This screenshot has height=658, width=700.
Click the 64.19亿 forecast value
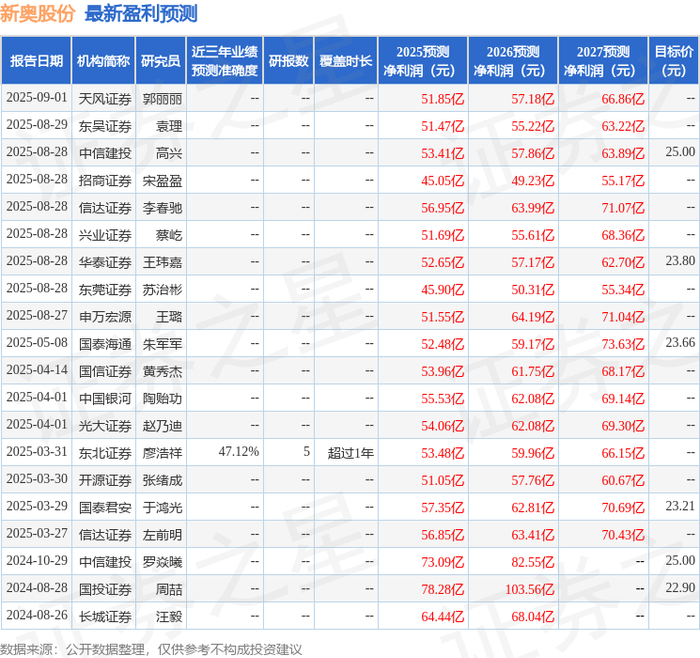(533, 317)
